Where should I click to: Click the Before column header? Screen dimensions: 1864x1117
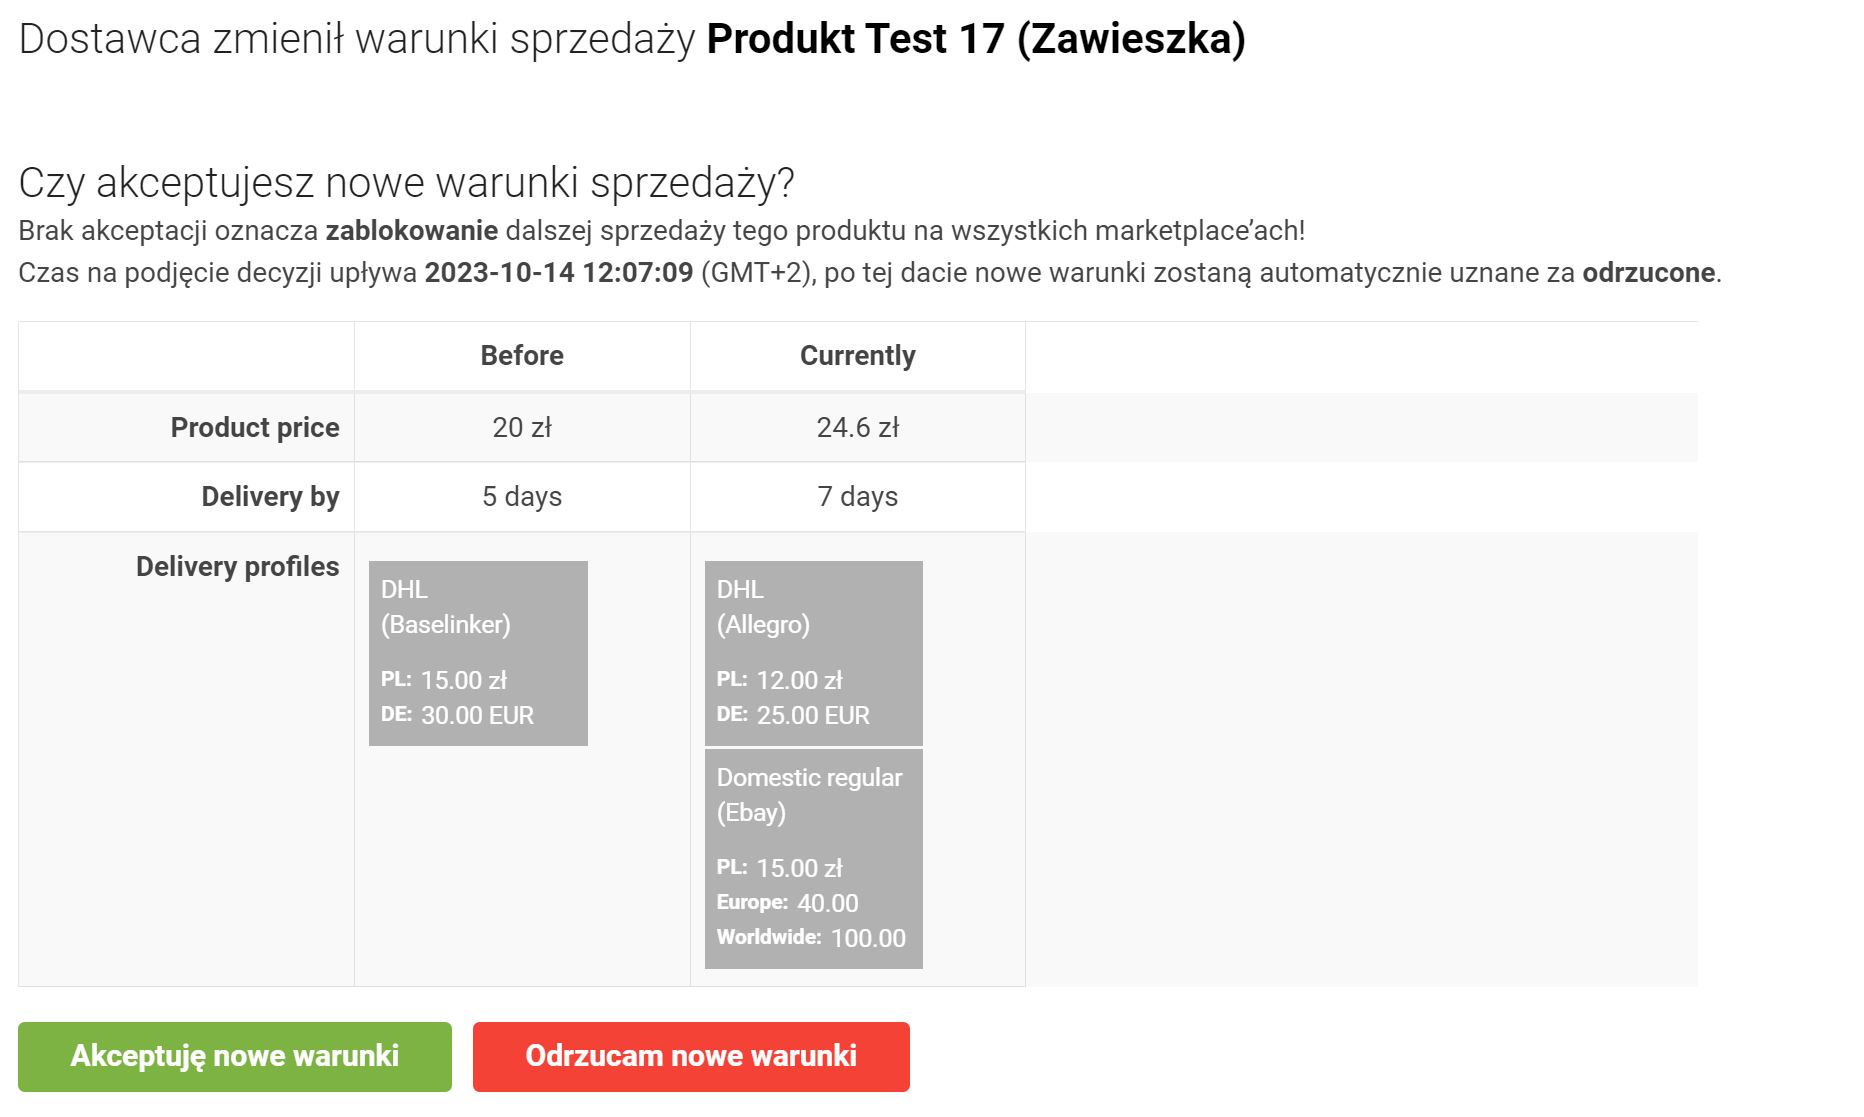tap(522, 356)
